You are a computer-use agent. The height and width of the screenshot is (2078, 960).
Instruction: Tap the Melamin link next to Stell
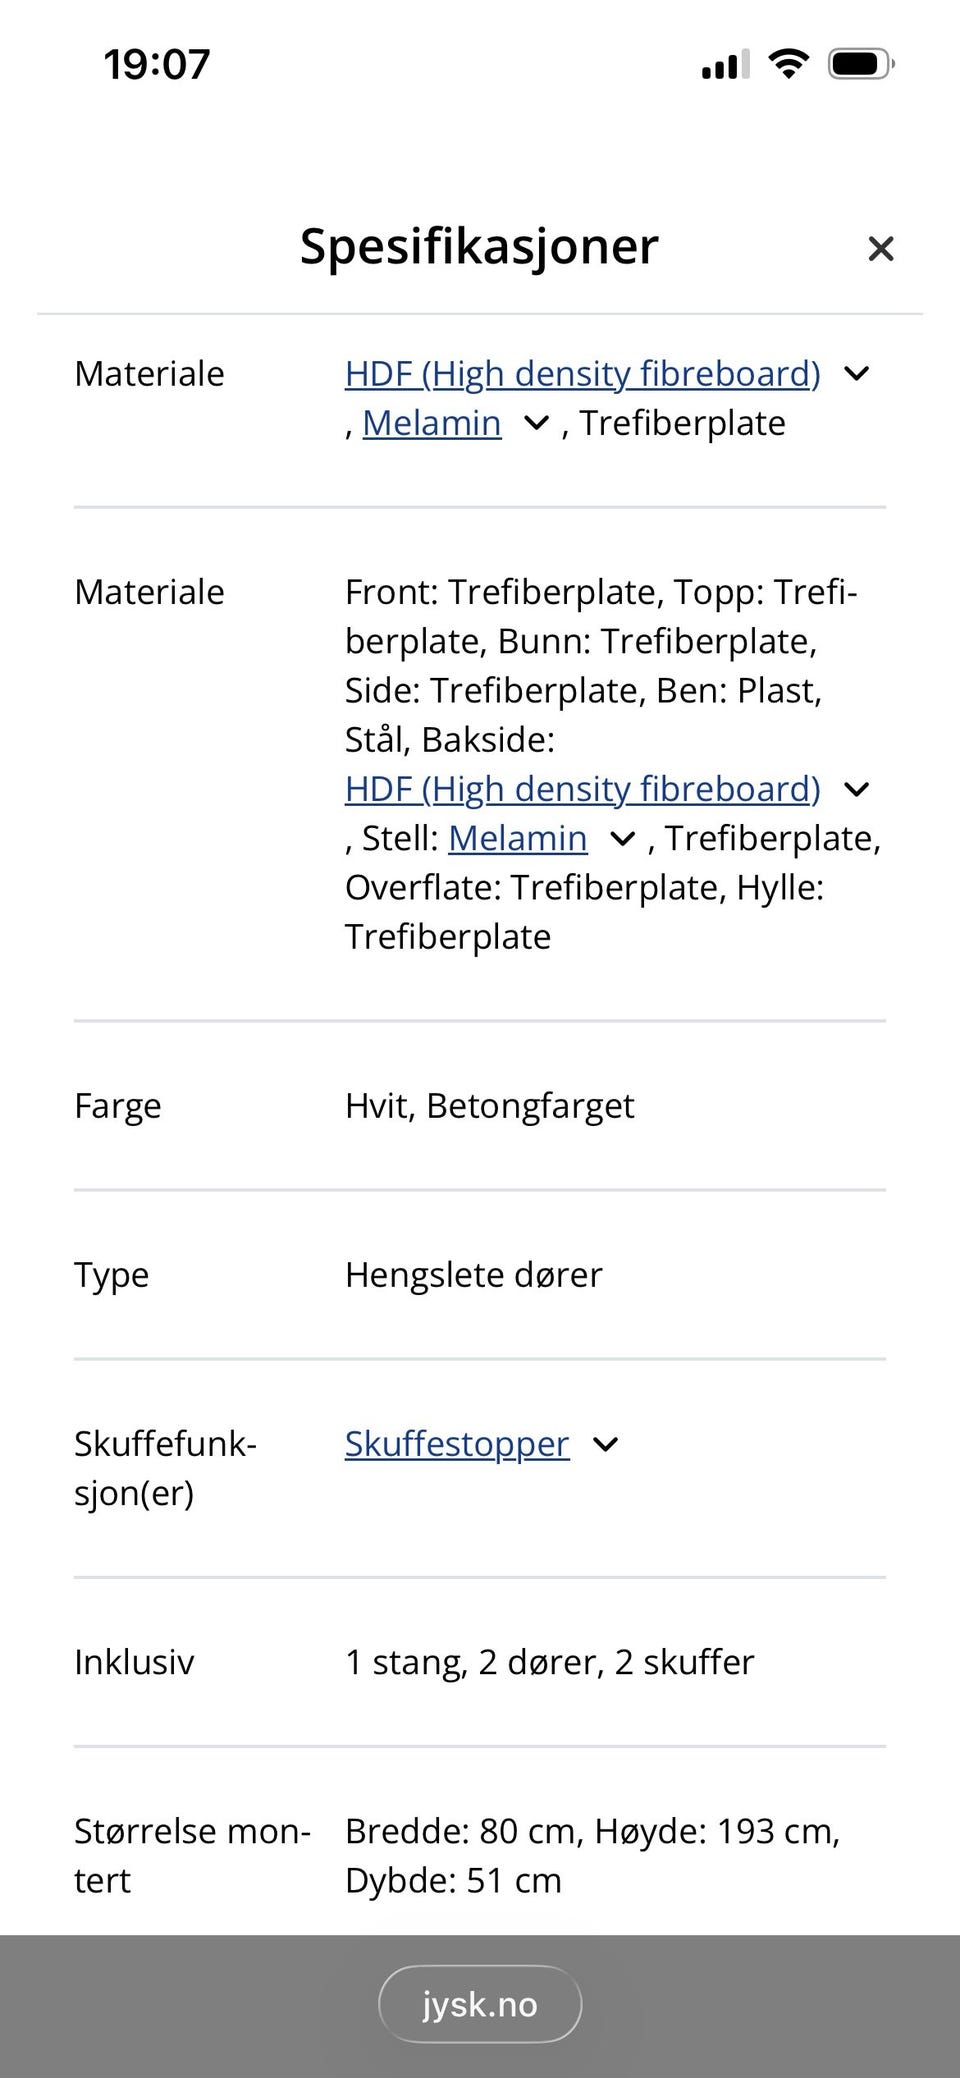click(x=519, y=838)
